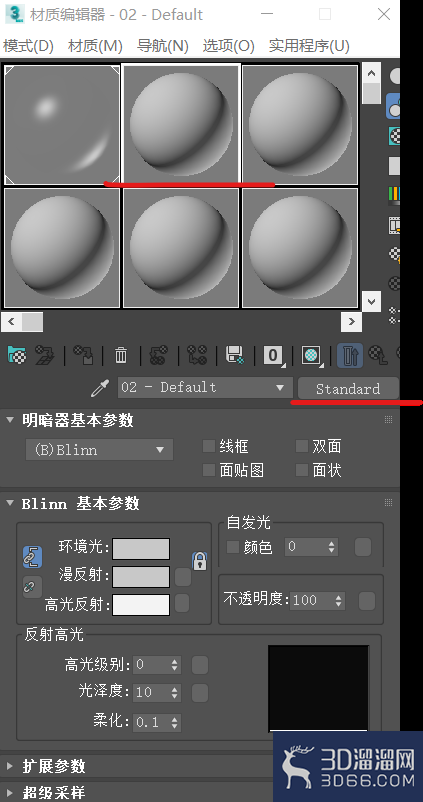The image size is (423, 802).
Task: Assign material to selection icon
Action: point(82,354)
